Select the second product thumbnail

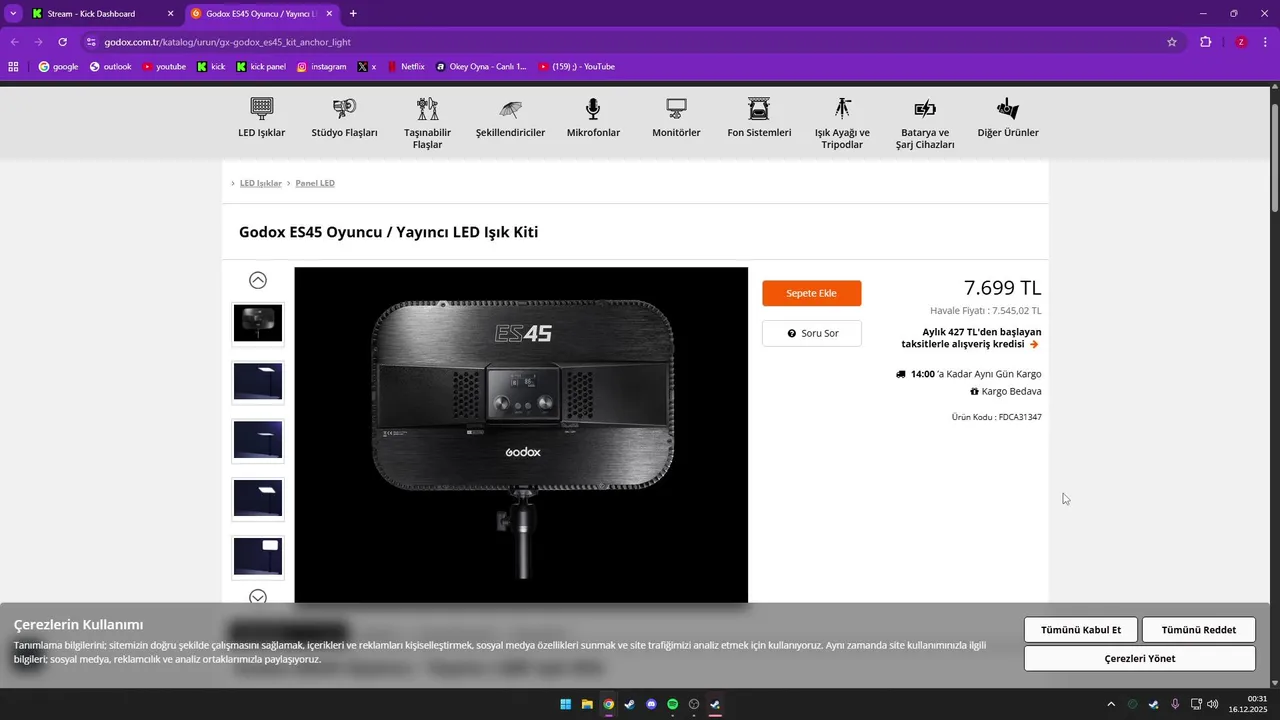coord(258,382)
